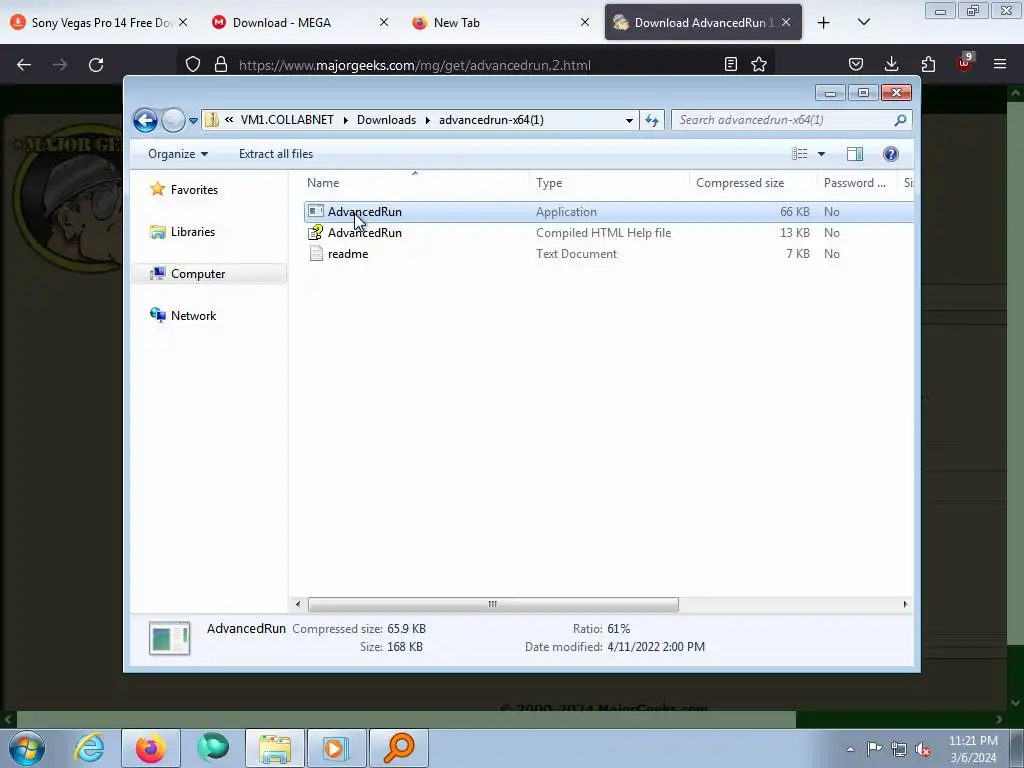Click the Change your view icon
The image size is (1024, 768).
(x=799, y=154)
